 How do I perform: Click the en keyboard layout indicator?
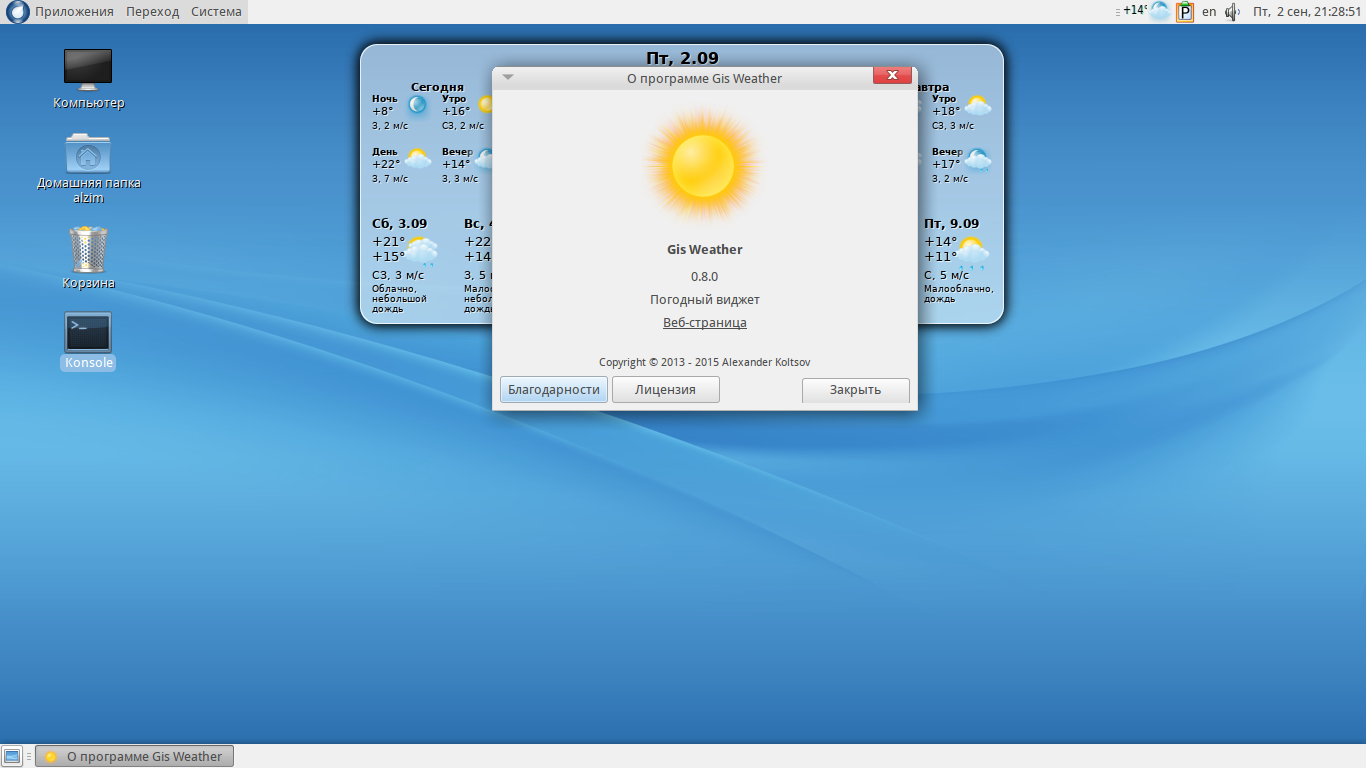(x=1209, y=12)
